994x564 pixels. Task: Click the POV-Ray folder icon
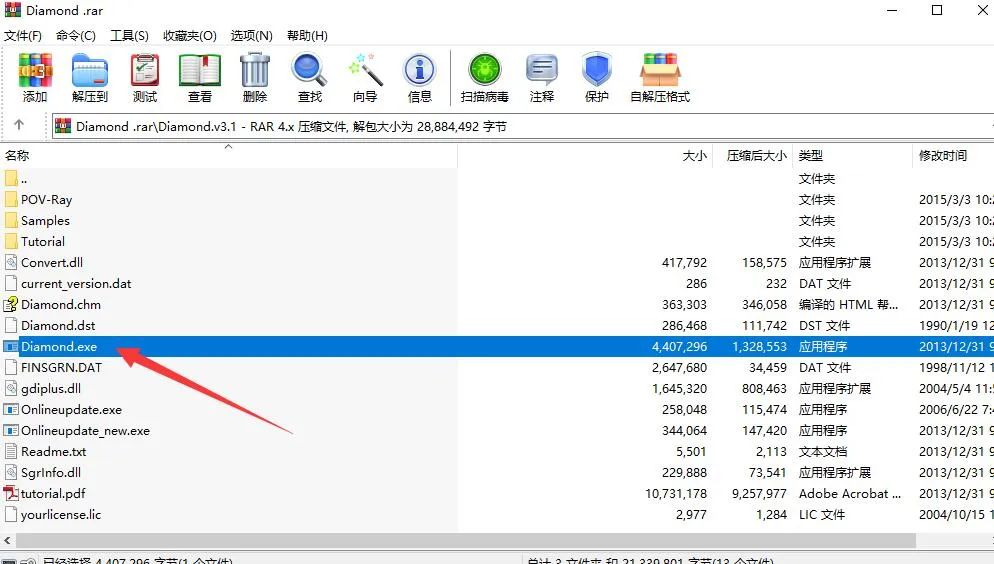pyautogui.click(x=11, y=200)
